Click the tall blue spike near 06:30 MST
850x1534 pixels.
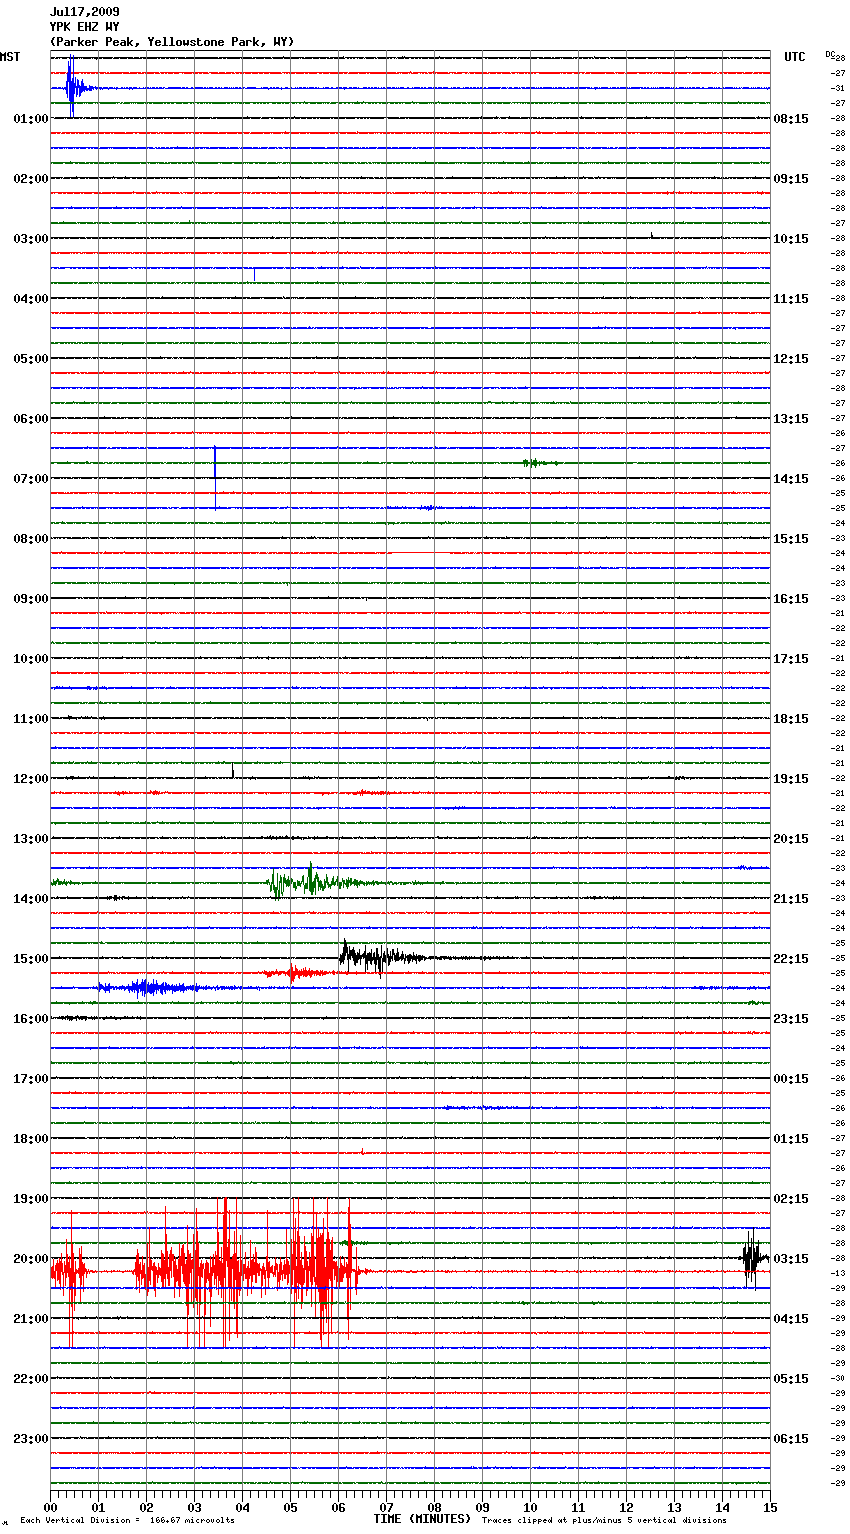tap(215, 477)
